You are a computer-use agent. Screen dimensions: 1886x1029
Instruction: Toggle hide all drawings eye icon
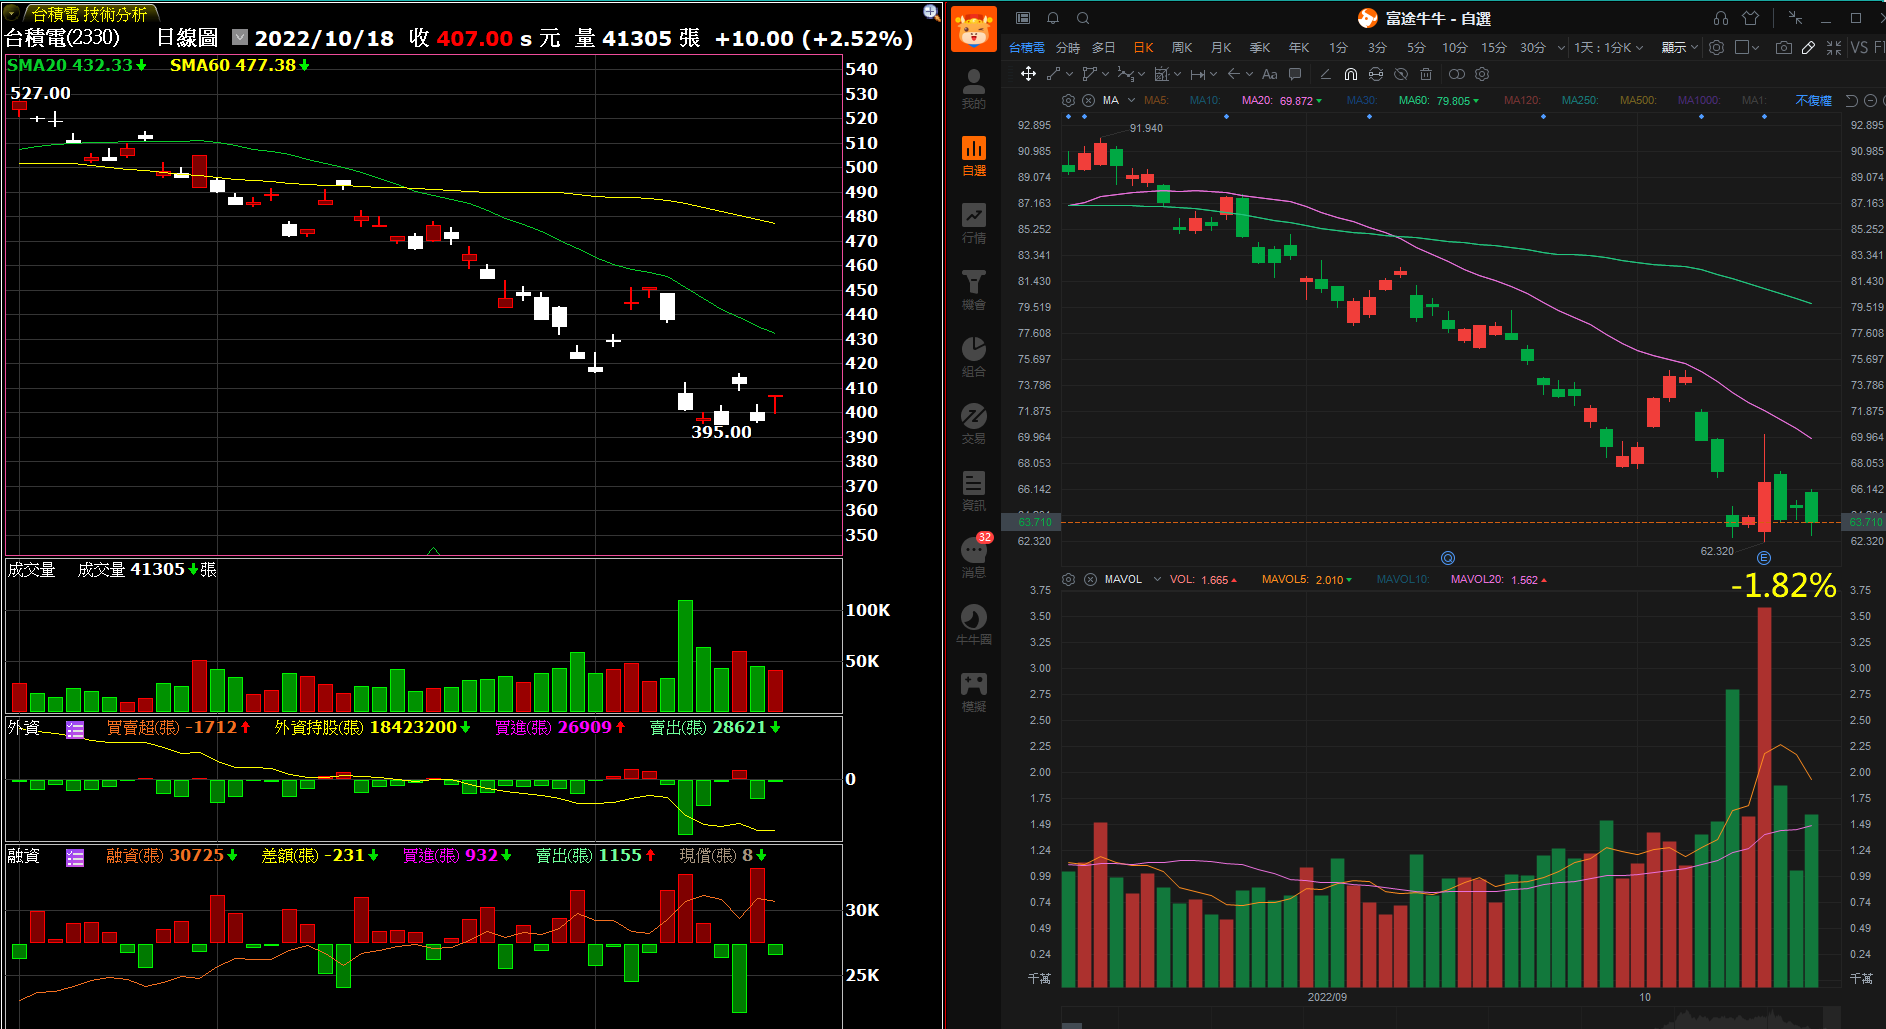click(x=1401, y=74)
